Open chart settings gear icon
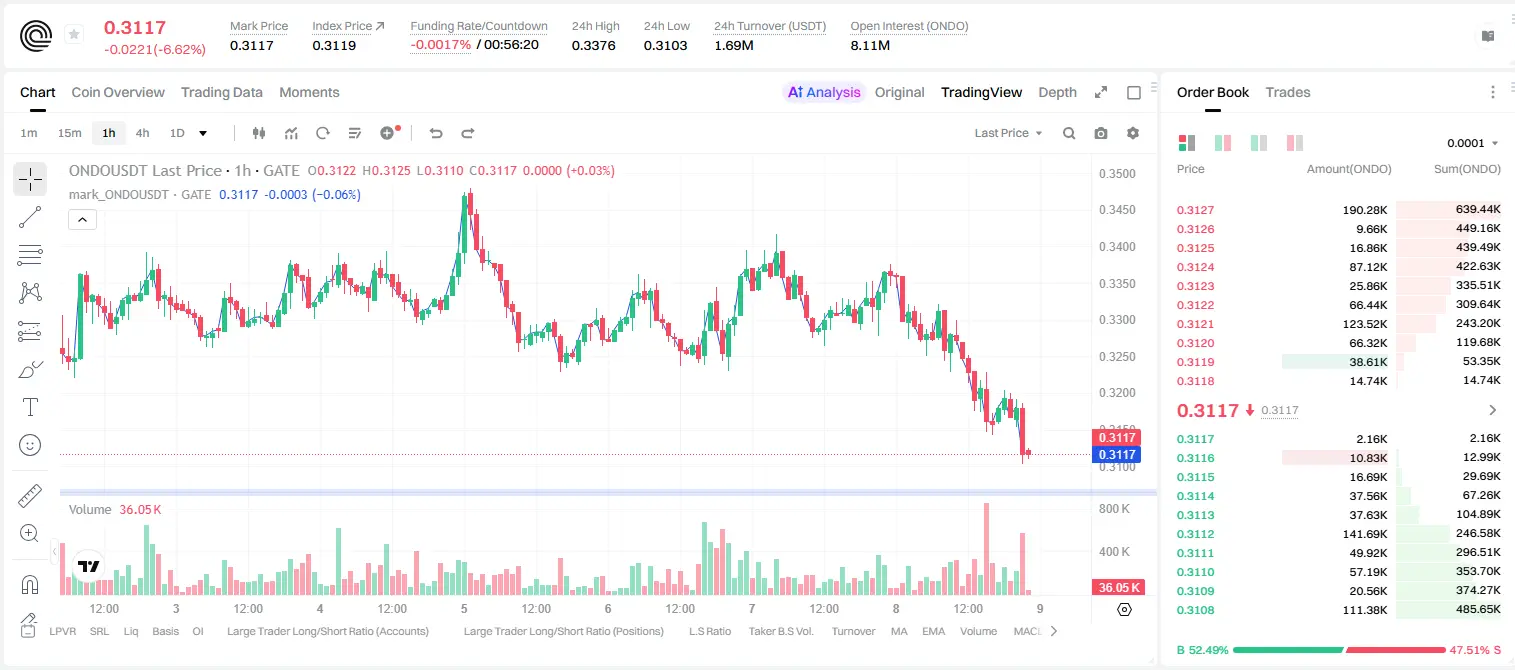 (1133, 133)
